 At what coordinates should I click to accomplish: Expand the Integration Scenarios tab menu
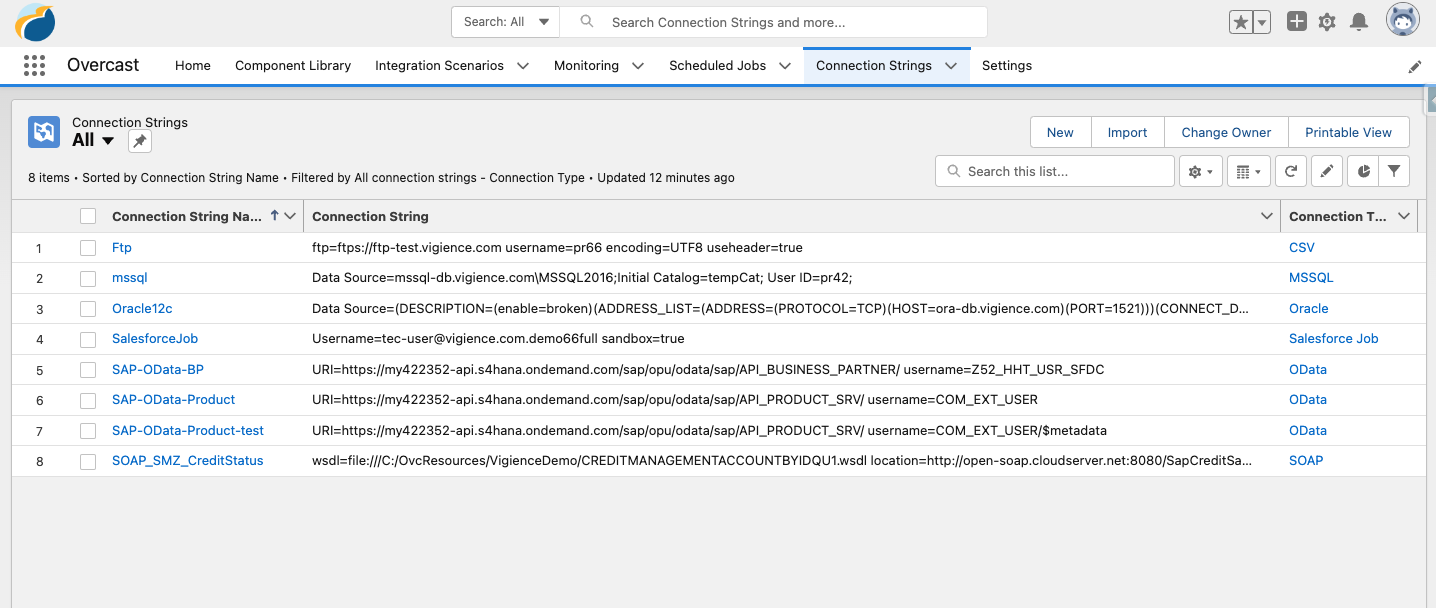coord(523,66)
